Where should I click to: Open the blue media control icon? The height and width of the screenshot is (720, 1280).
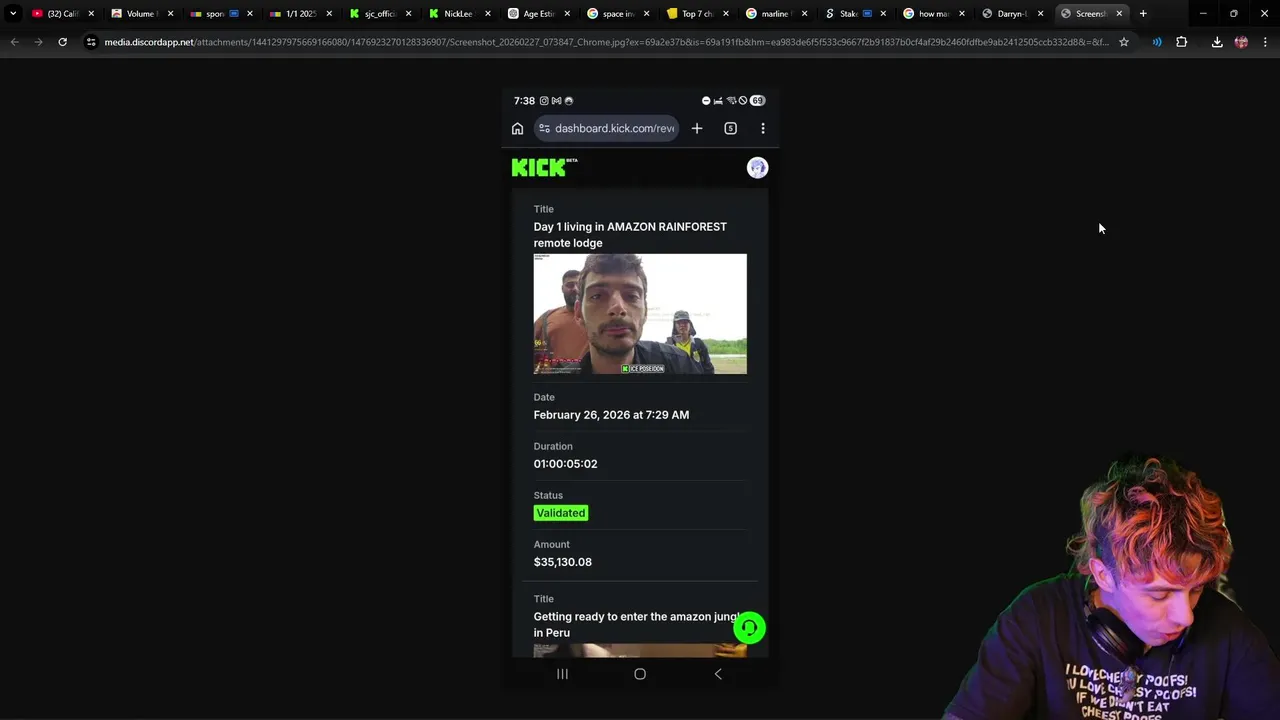[x=1157, y=42]
